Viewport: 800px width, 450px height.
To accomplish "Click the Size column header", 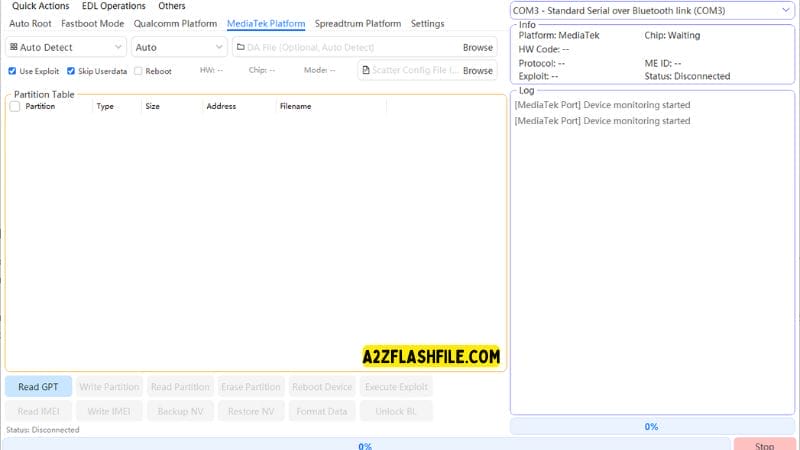I will 153,106.
